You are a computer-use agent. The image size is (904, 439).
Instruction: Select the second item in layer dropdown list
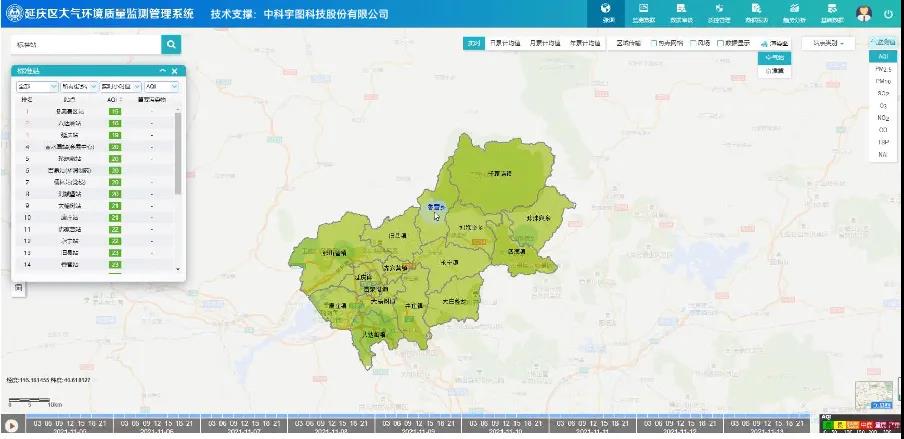[774, 71]
